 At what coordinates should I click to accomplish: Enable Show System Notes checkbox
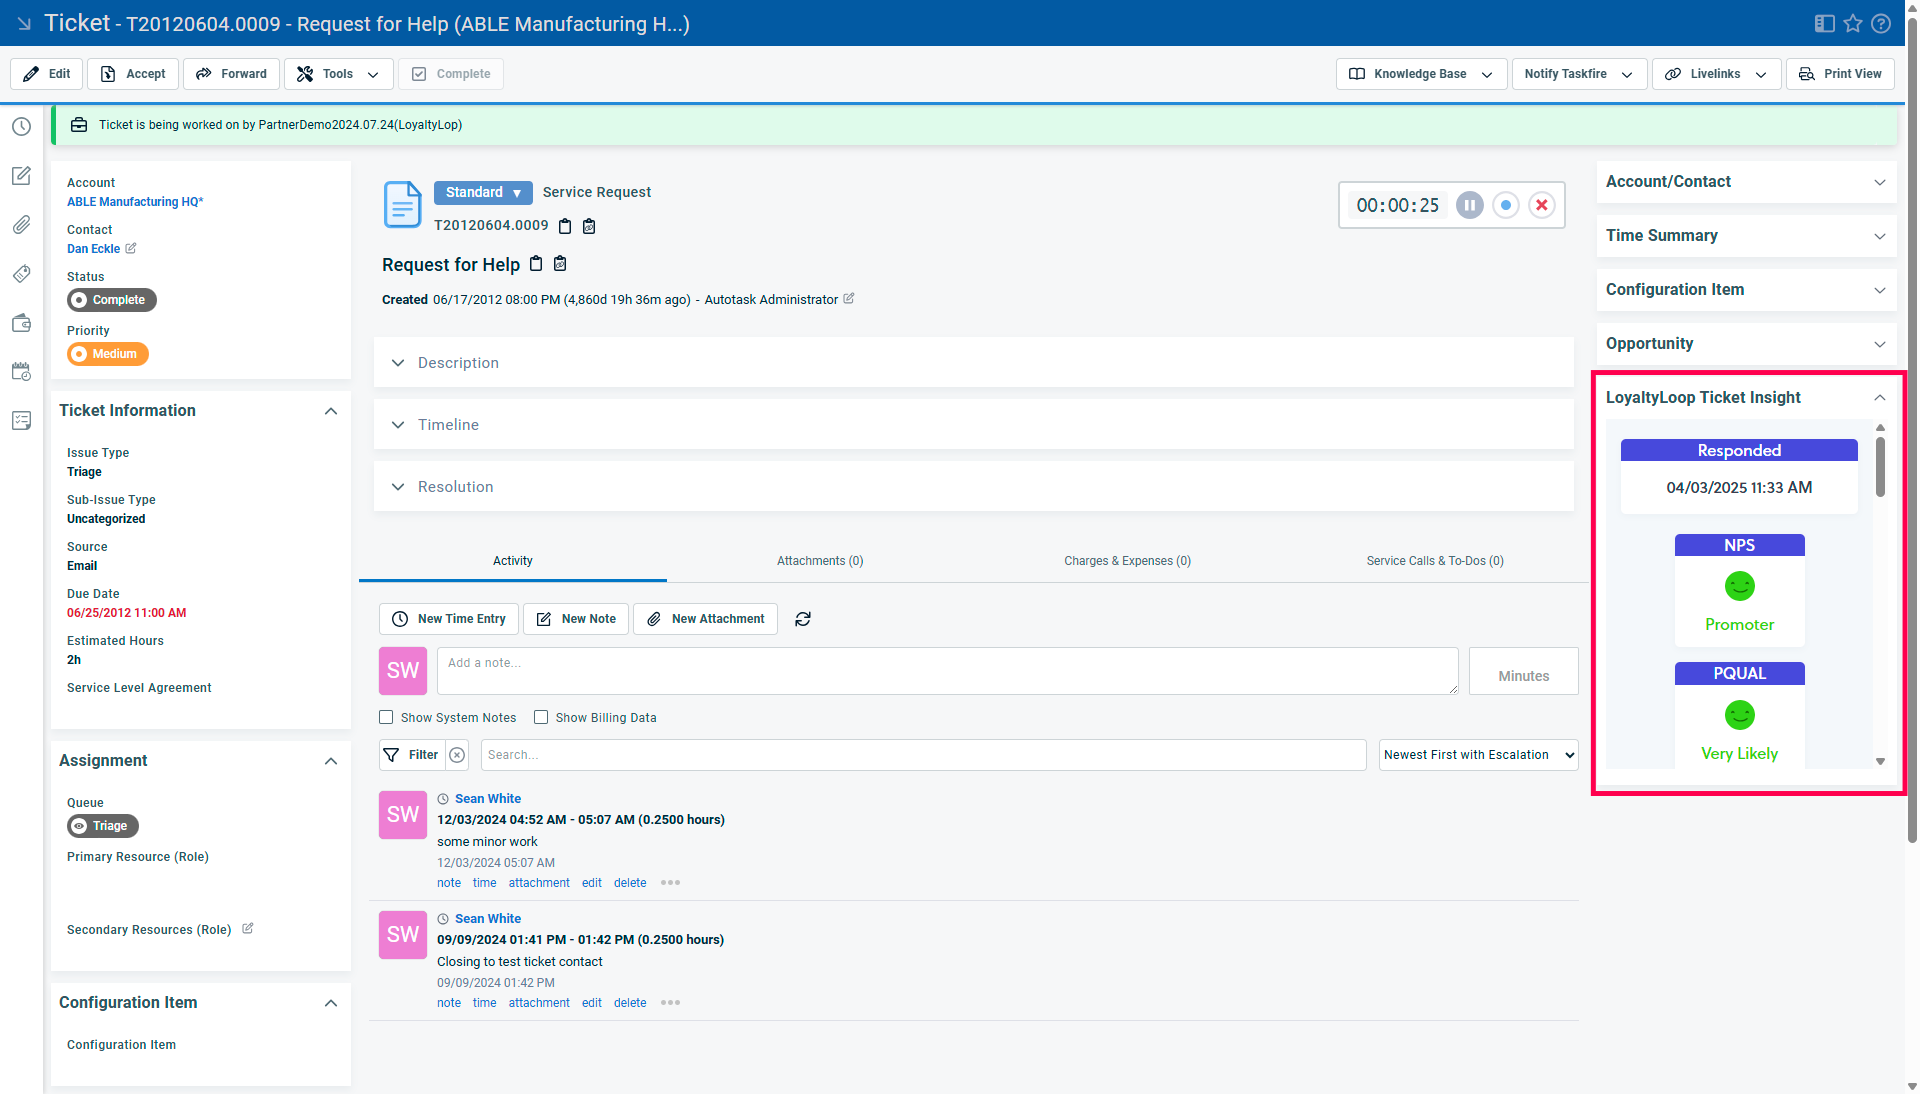(386, 717)
